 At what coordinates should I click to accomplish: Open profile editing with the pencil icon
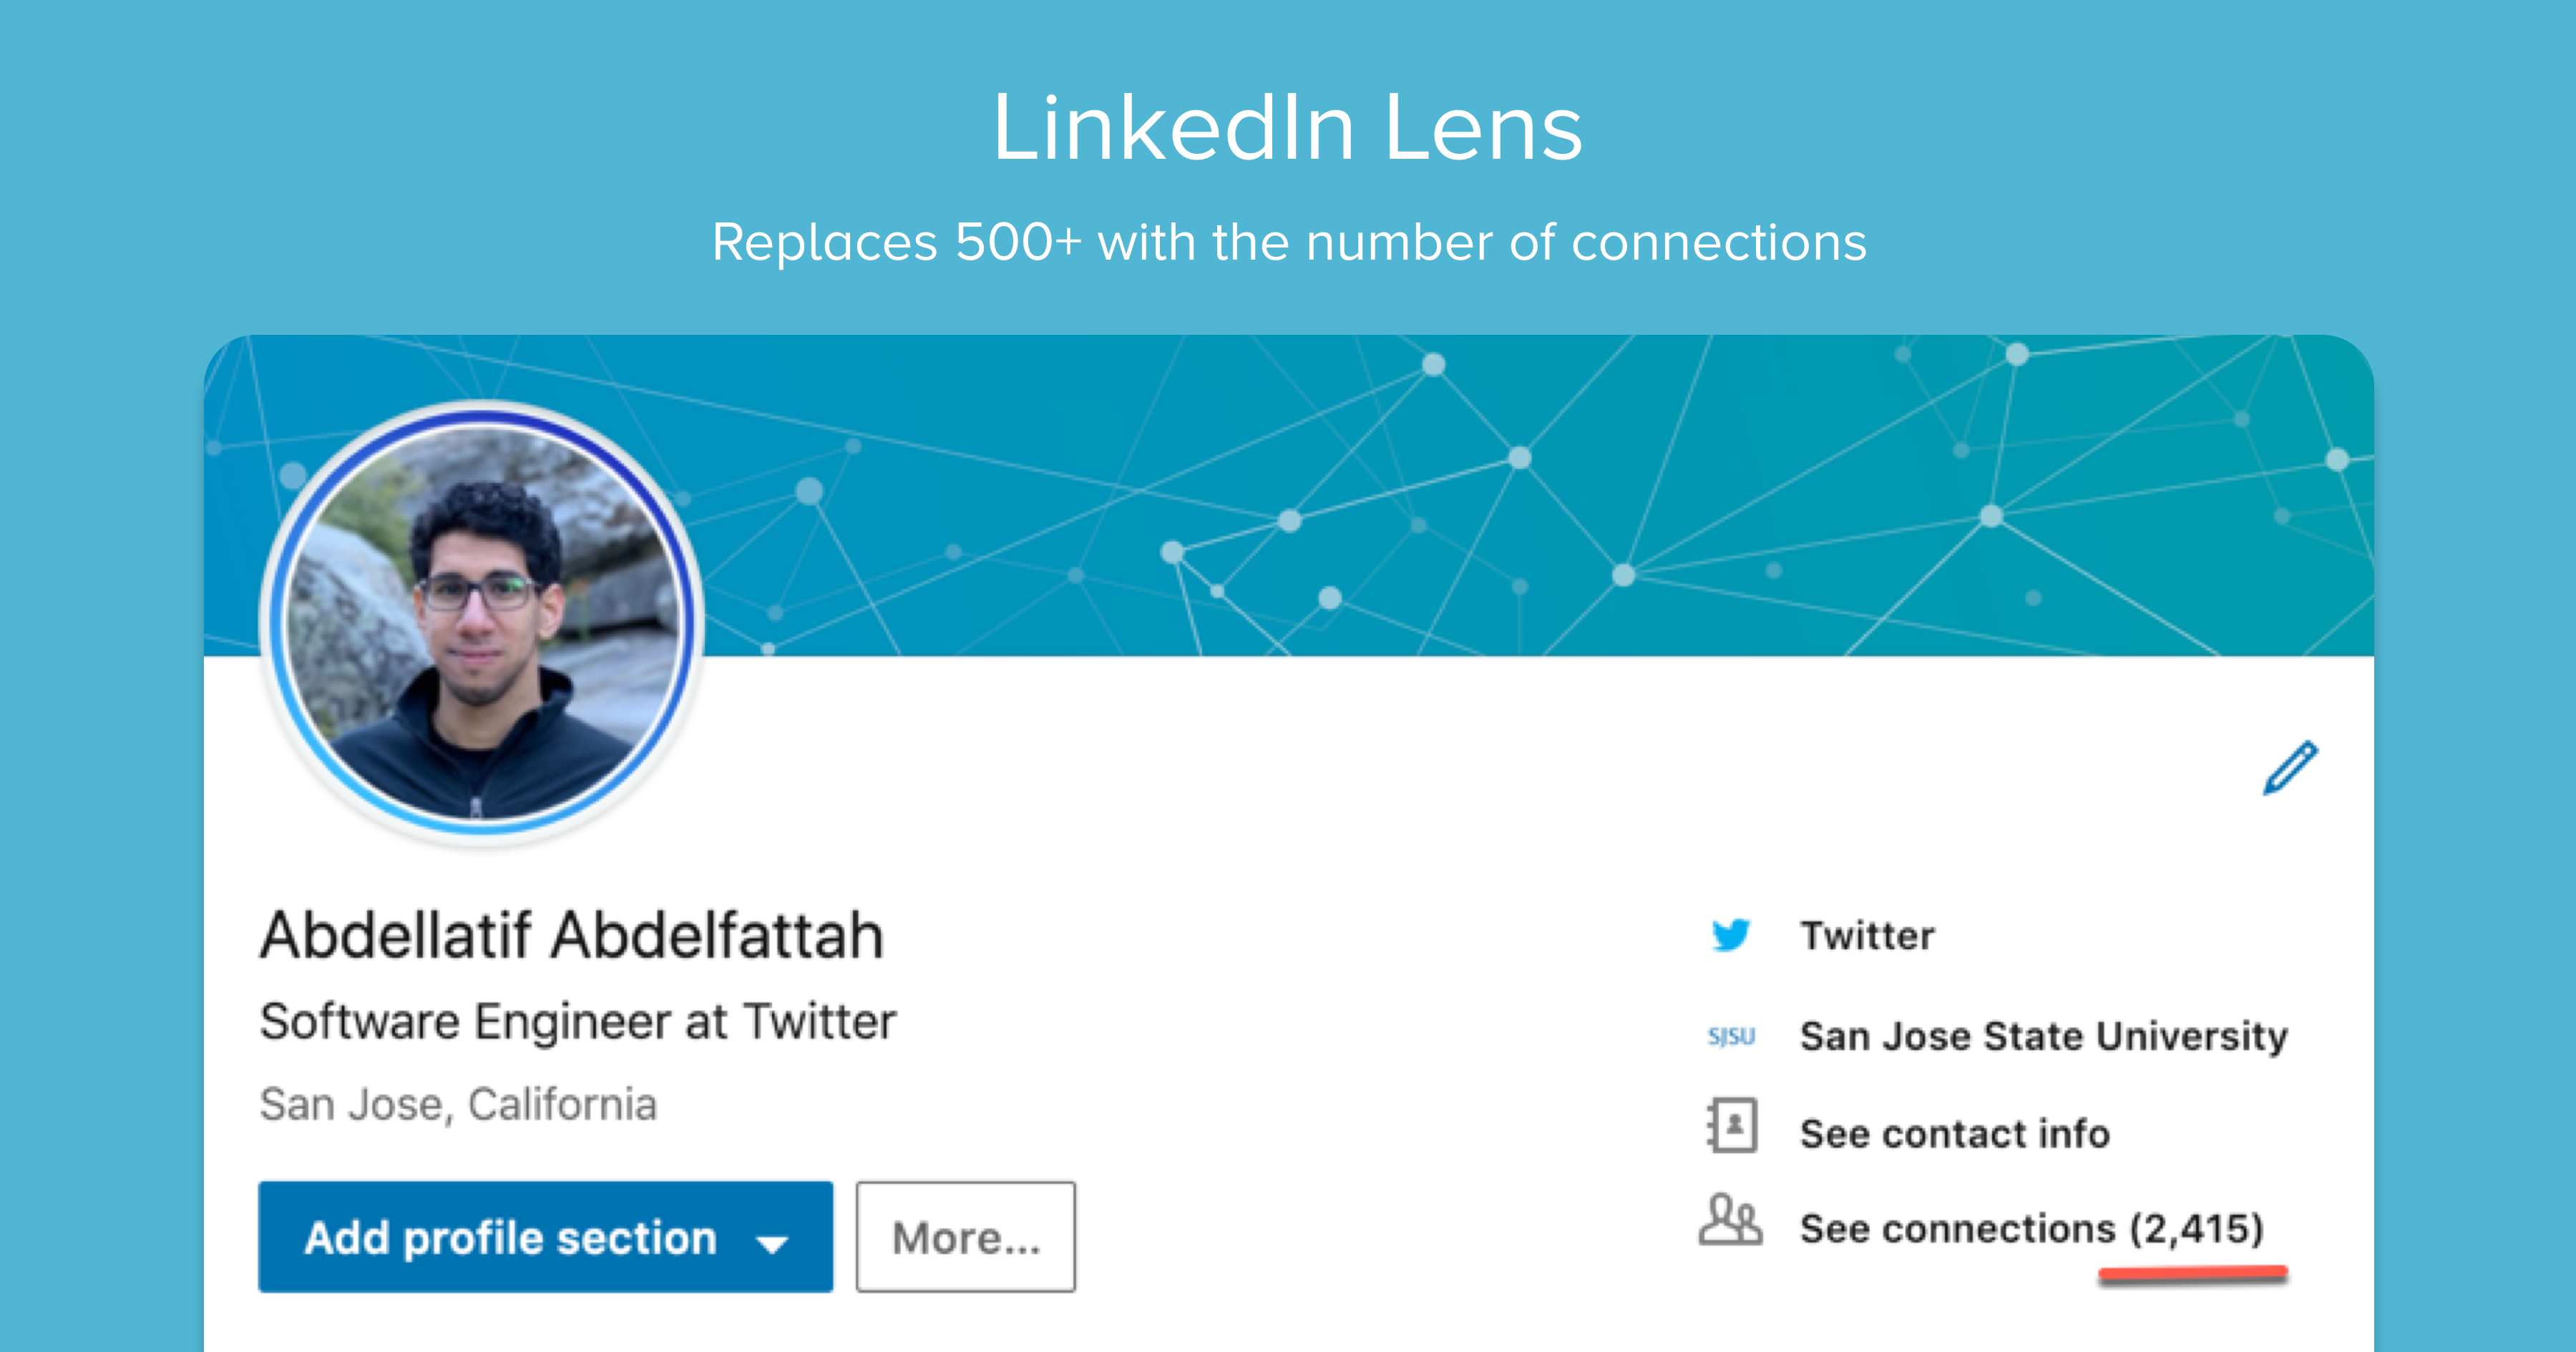2290,768
